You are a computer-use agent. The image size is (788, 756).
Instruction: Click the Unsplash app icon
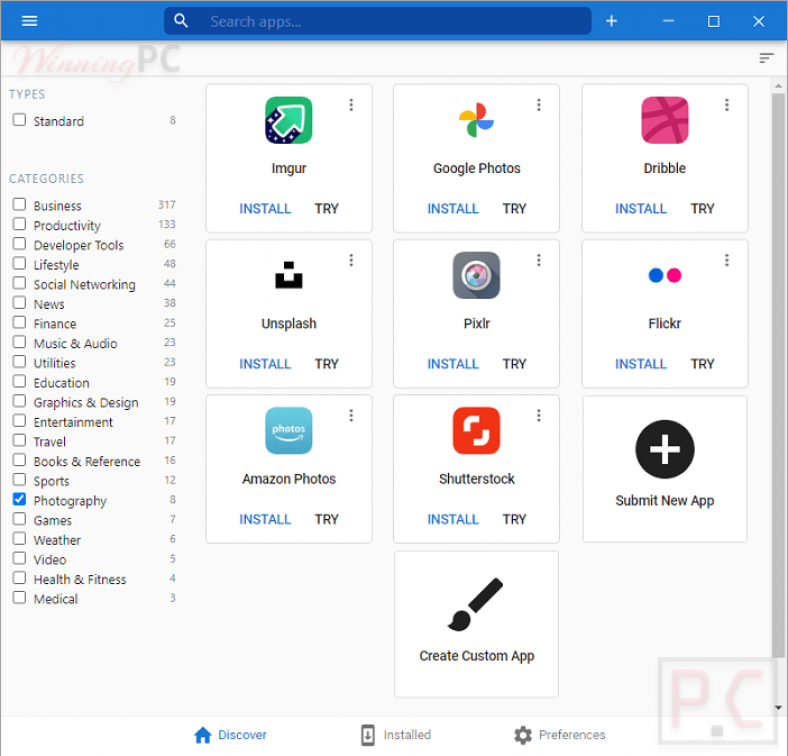pyautogui.click(x=288, y=275)
